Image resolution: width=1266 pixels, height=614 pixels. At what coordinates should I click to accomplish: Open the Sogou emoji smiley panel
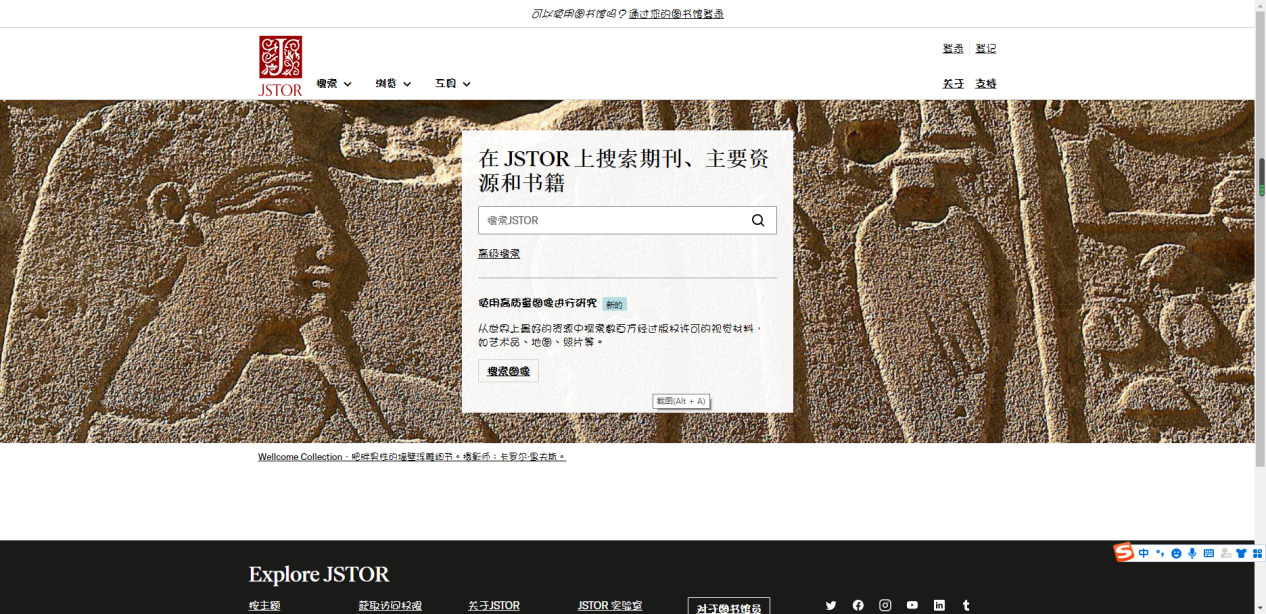pos(1176,553)
